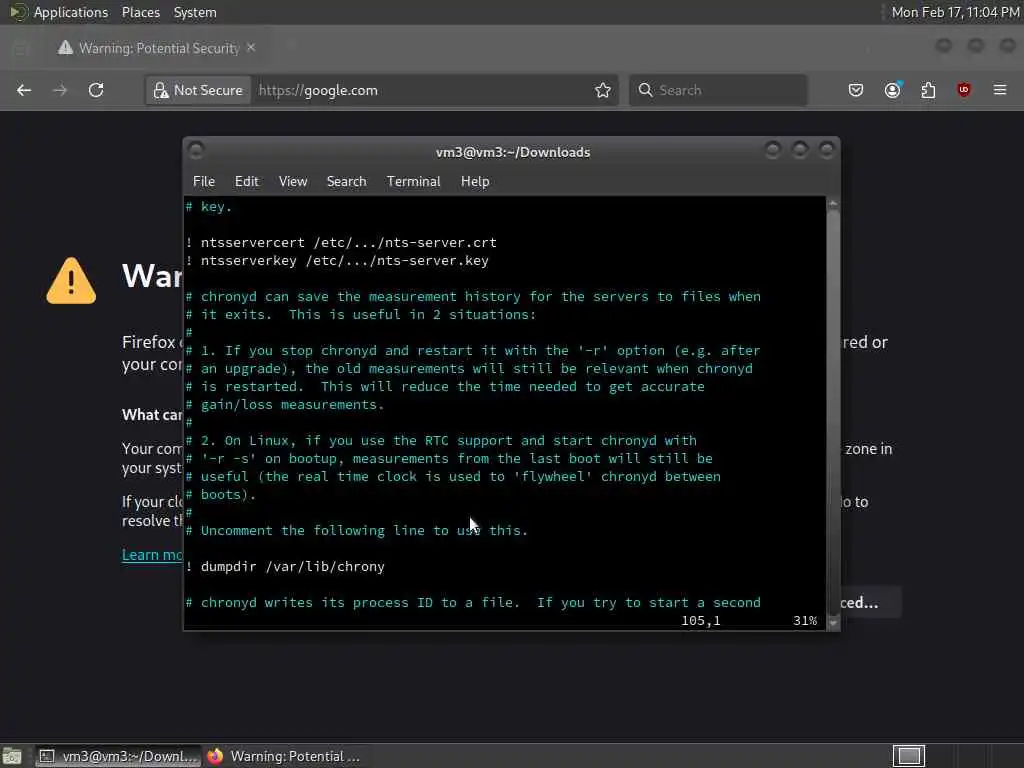This screenshot has width=1024, height=768.
Task: Open Firefox hamburger application menu
Action: pyautogui.click(x=1000, y=90)
